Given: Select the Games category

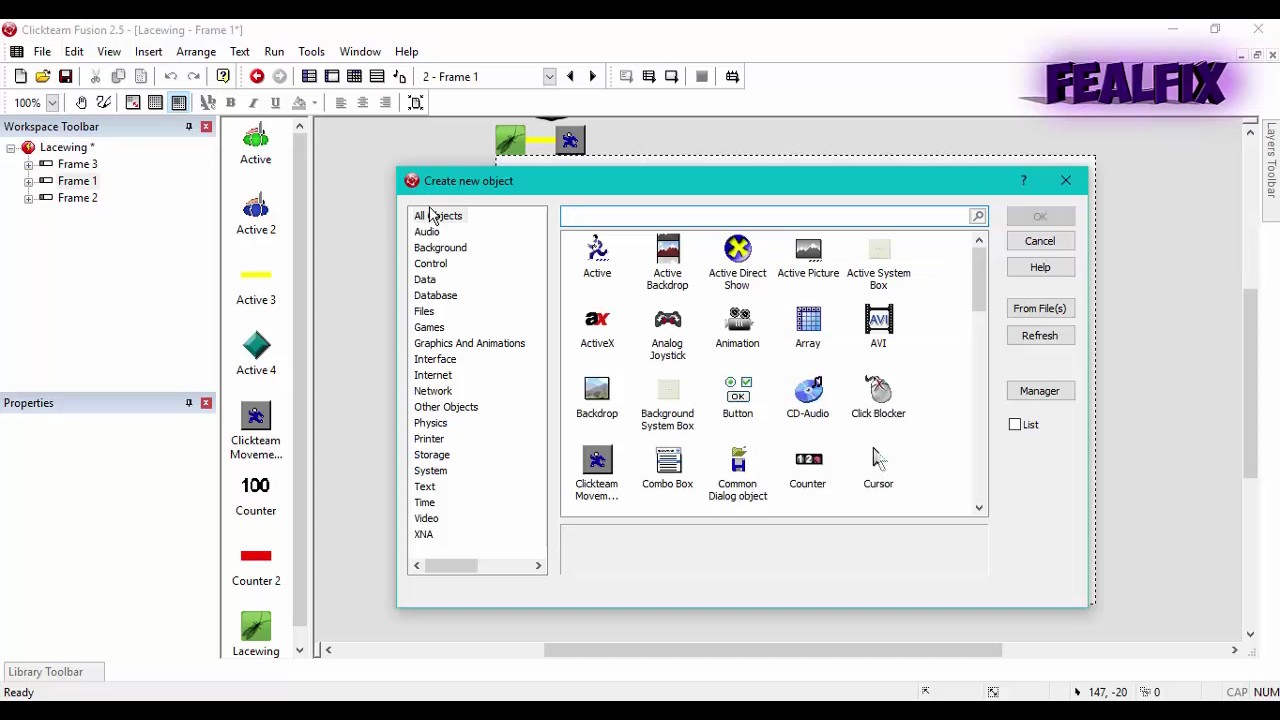Looking at the screenshot, I should [429, 327].
